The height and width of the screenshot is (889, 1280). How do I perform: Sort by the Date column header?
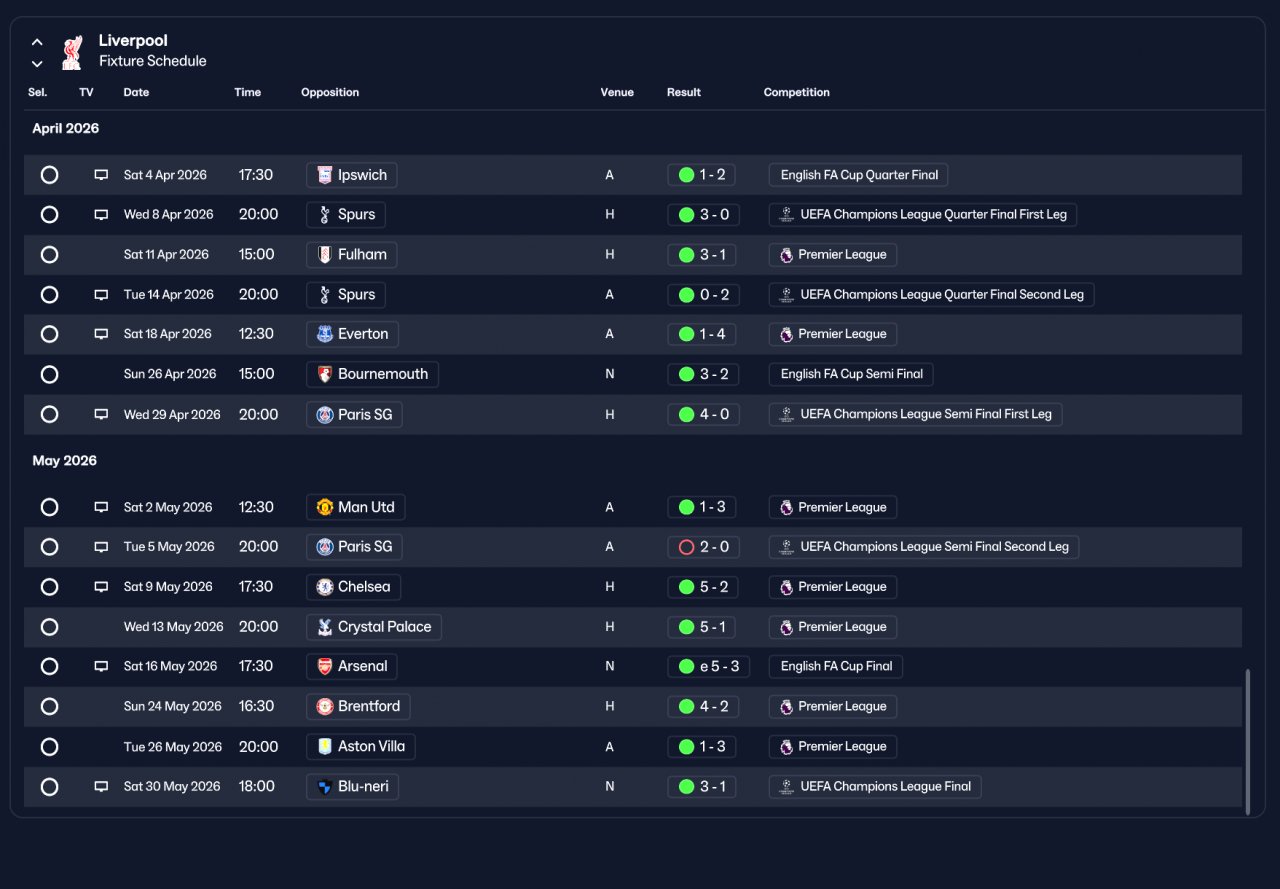[x=136, y=92]
